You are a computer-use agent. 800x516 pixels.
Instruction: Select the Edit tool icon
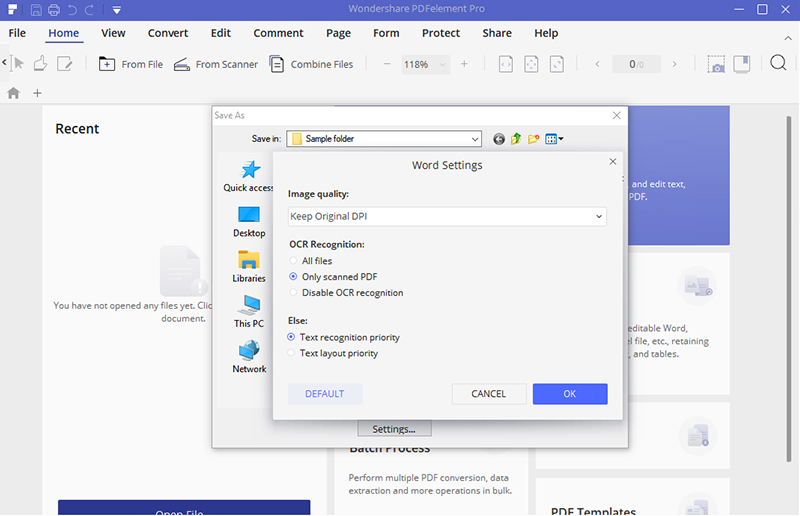64,64
